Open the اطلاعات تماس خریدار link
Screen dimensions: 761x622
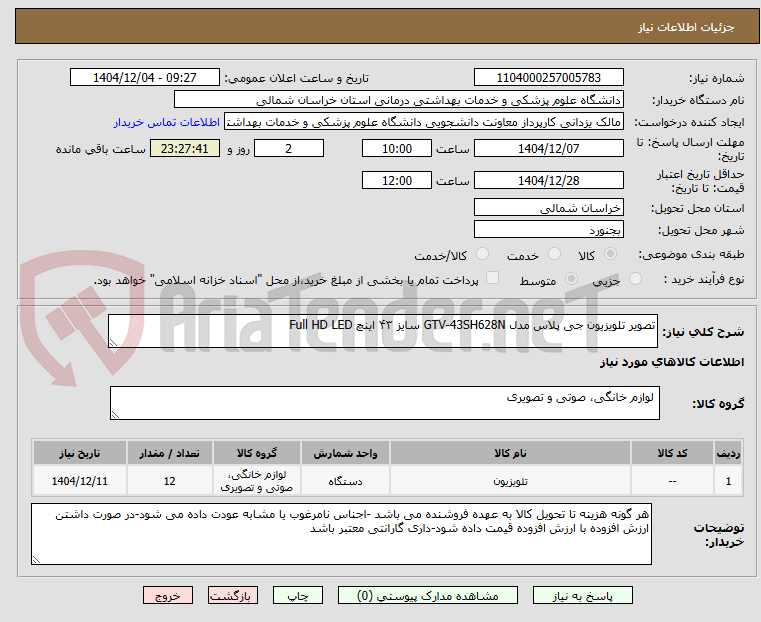[167, 122]
